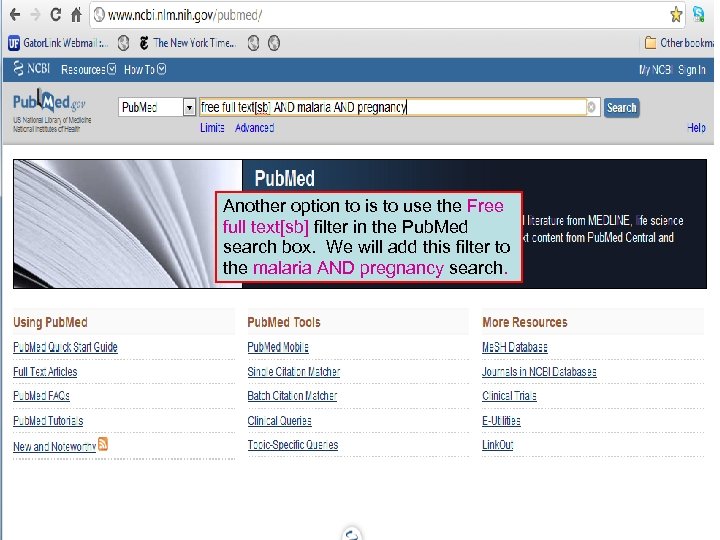Viewport: 720px width, 540px height.
Task: Open PubMed Quick Start Guide
Action: (65, 347)
